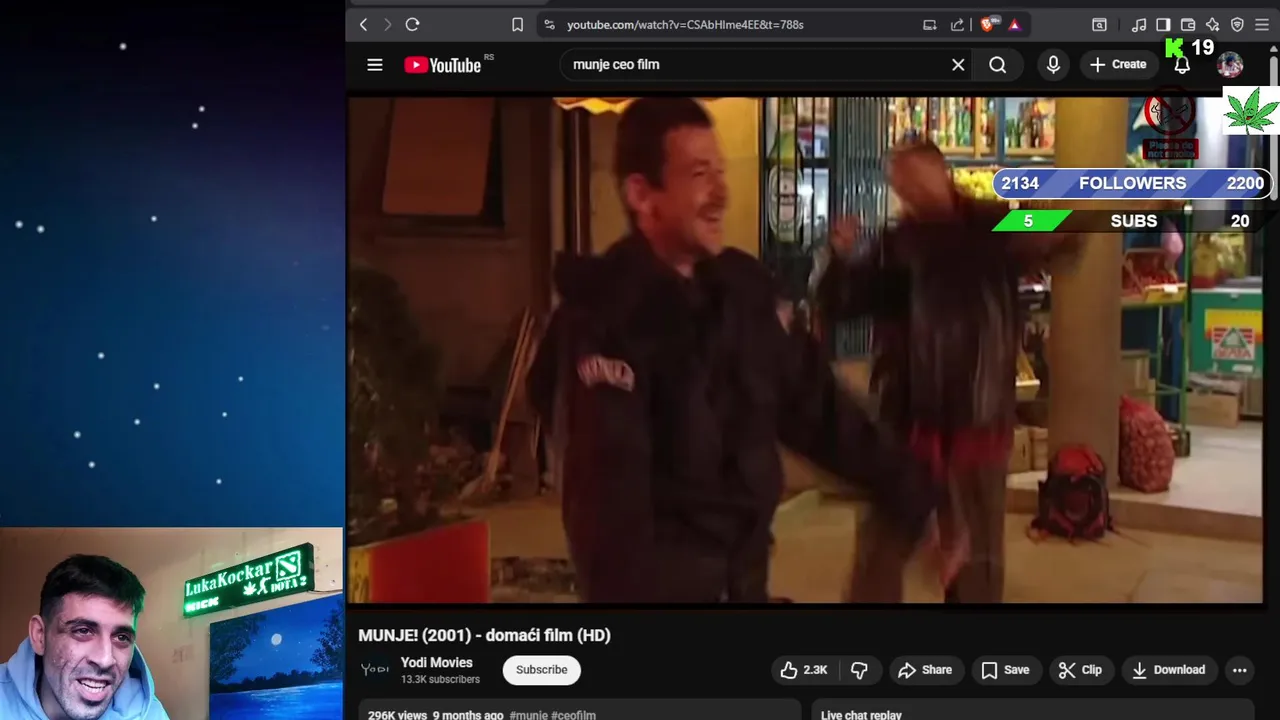Screen dimensions: 1280x720
Task: Bookmark this page with the bookmark icon
Action: click(517, 25)
